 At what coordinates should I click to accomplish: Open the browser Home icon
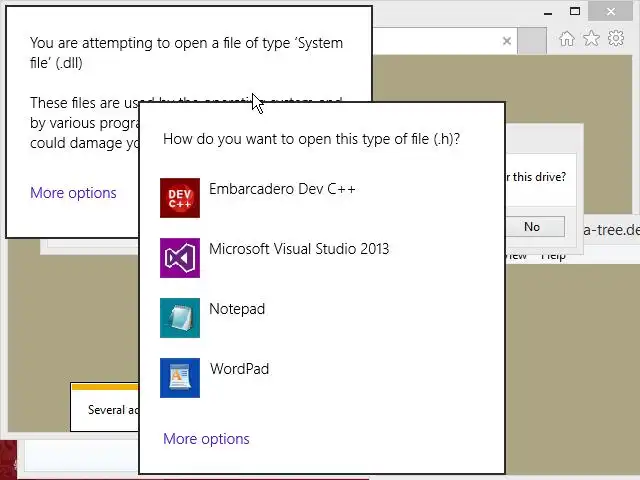[567, 39]
